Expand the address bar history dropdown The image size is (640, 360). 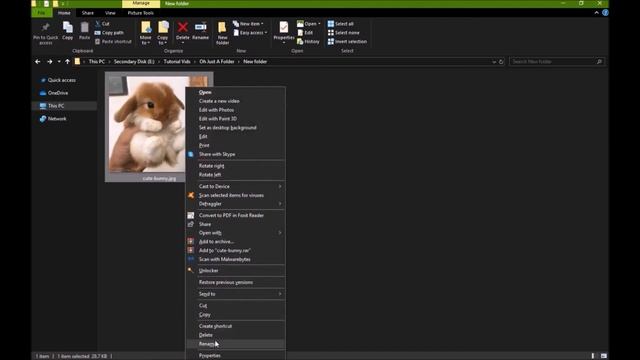coord(494,62)
